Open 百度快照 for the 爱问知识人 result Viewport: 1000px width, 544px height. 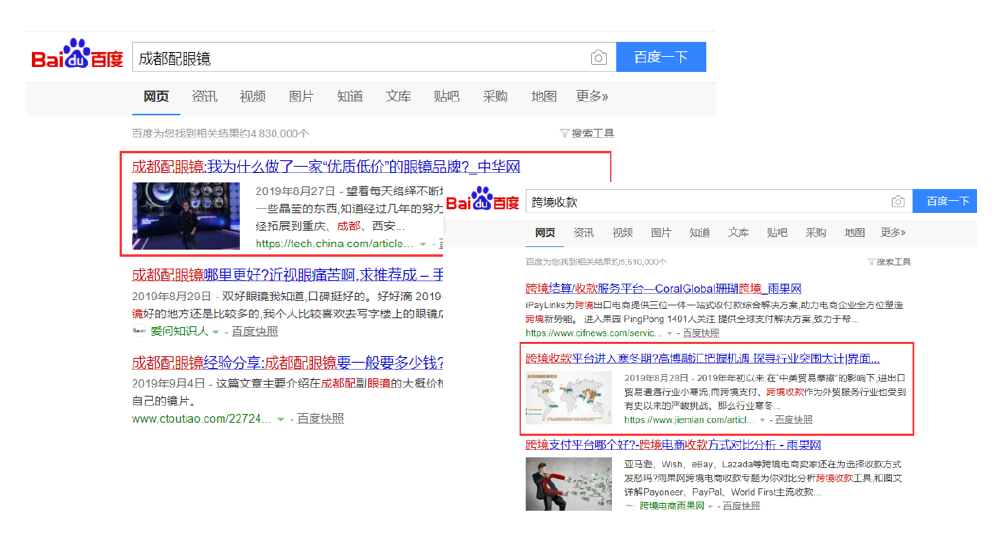pos(254,332)
